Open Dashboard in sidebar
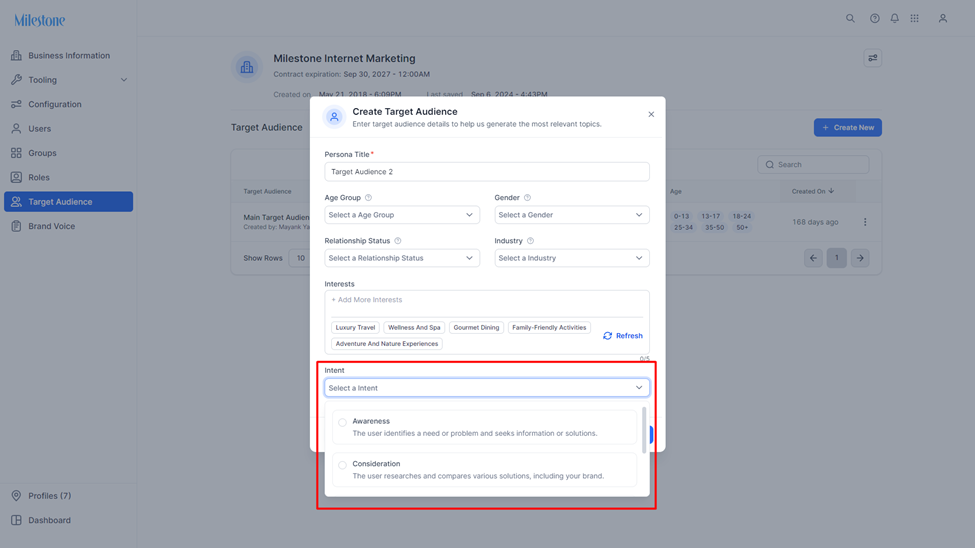Image resolution: width=975 pixels, height=548 pixels. (x=68, y=520)
